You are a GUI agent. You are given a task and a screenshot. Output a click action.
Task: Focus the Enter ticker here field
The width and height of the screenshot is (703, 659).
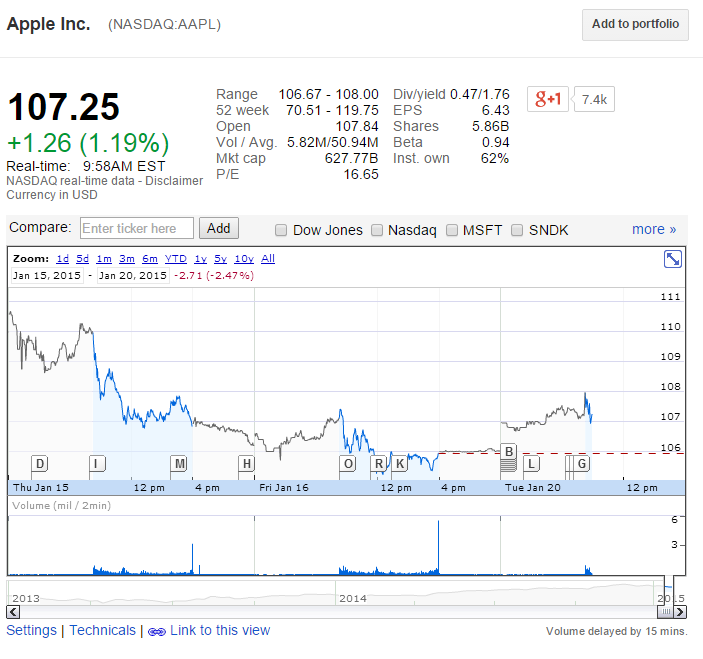137,228
